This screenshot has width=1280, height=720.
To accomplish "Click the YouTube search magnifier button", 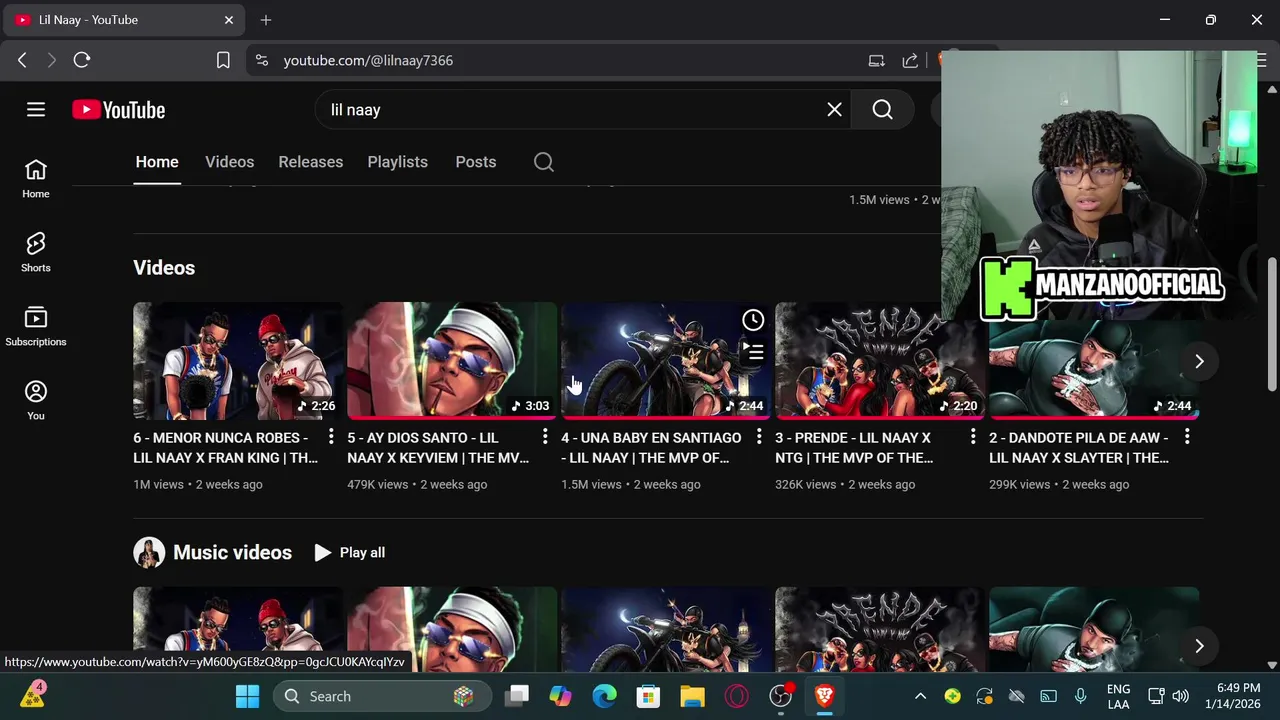I will pyautogui.click(x=882, y=110).
